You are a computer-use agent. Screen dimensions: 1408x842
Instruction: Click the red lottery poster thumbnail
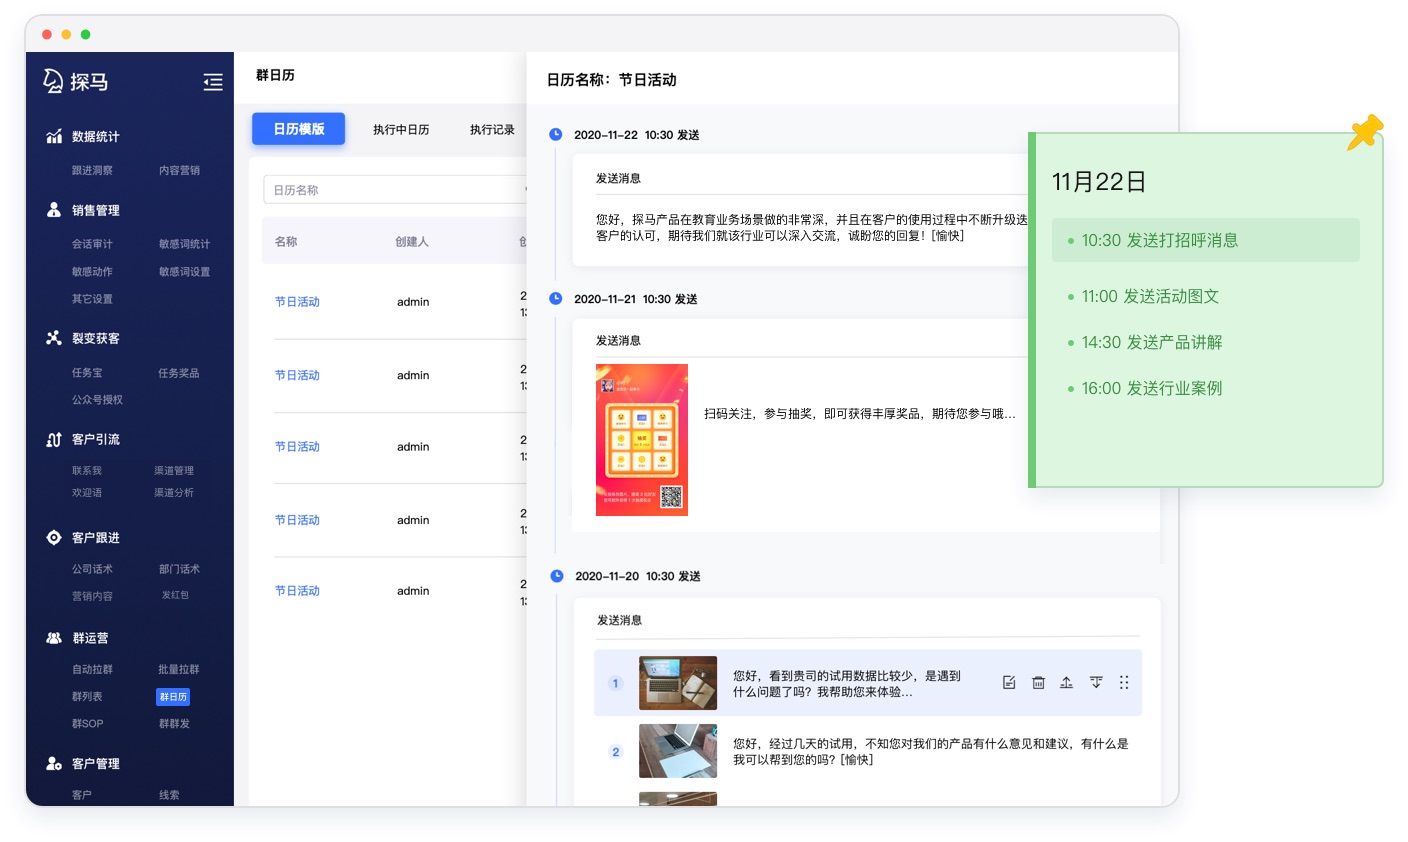(642, 440)
